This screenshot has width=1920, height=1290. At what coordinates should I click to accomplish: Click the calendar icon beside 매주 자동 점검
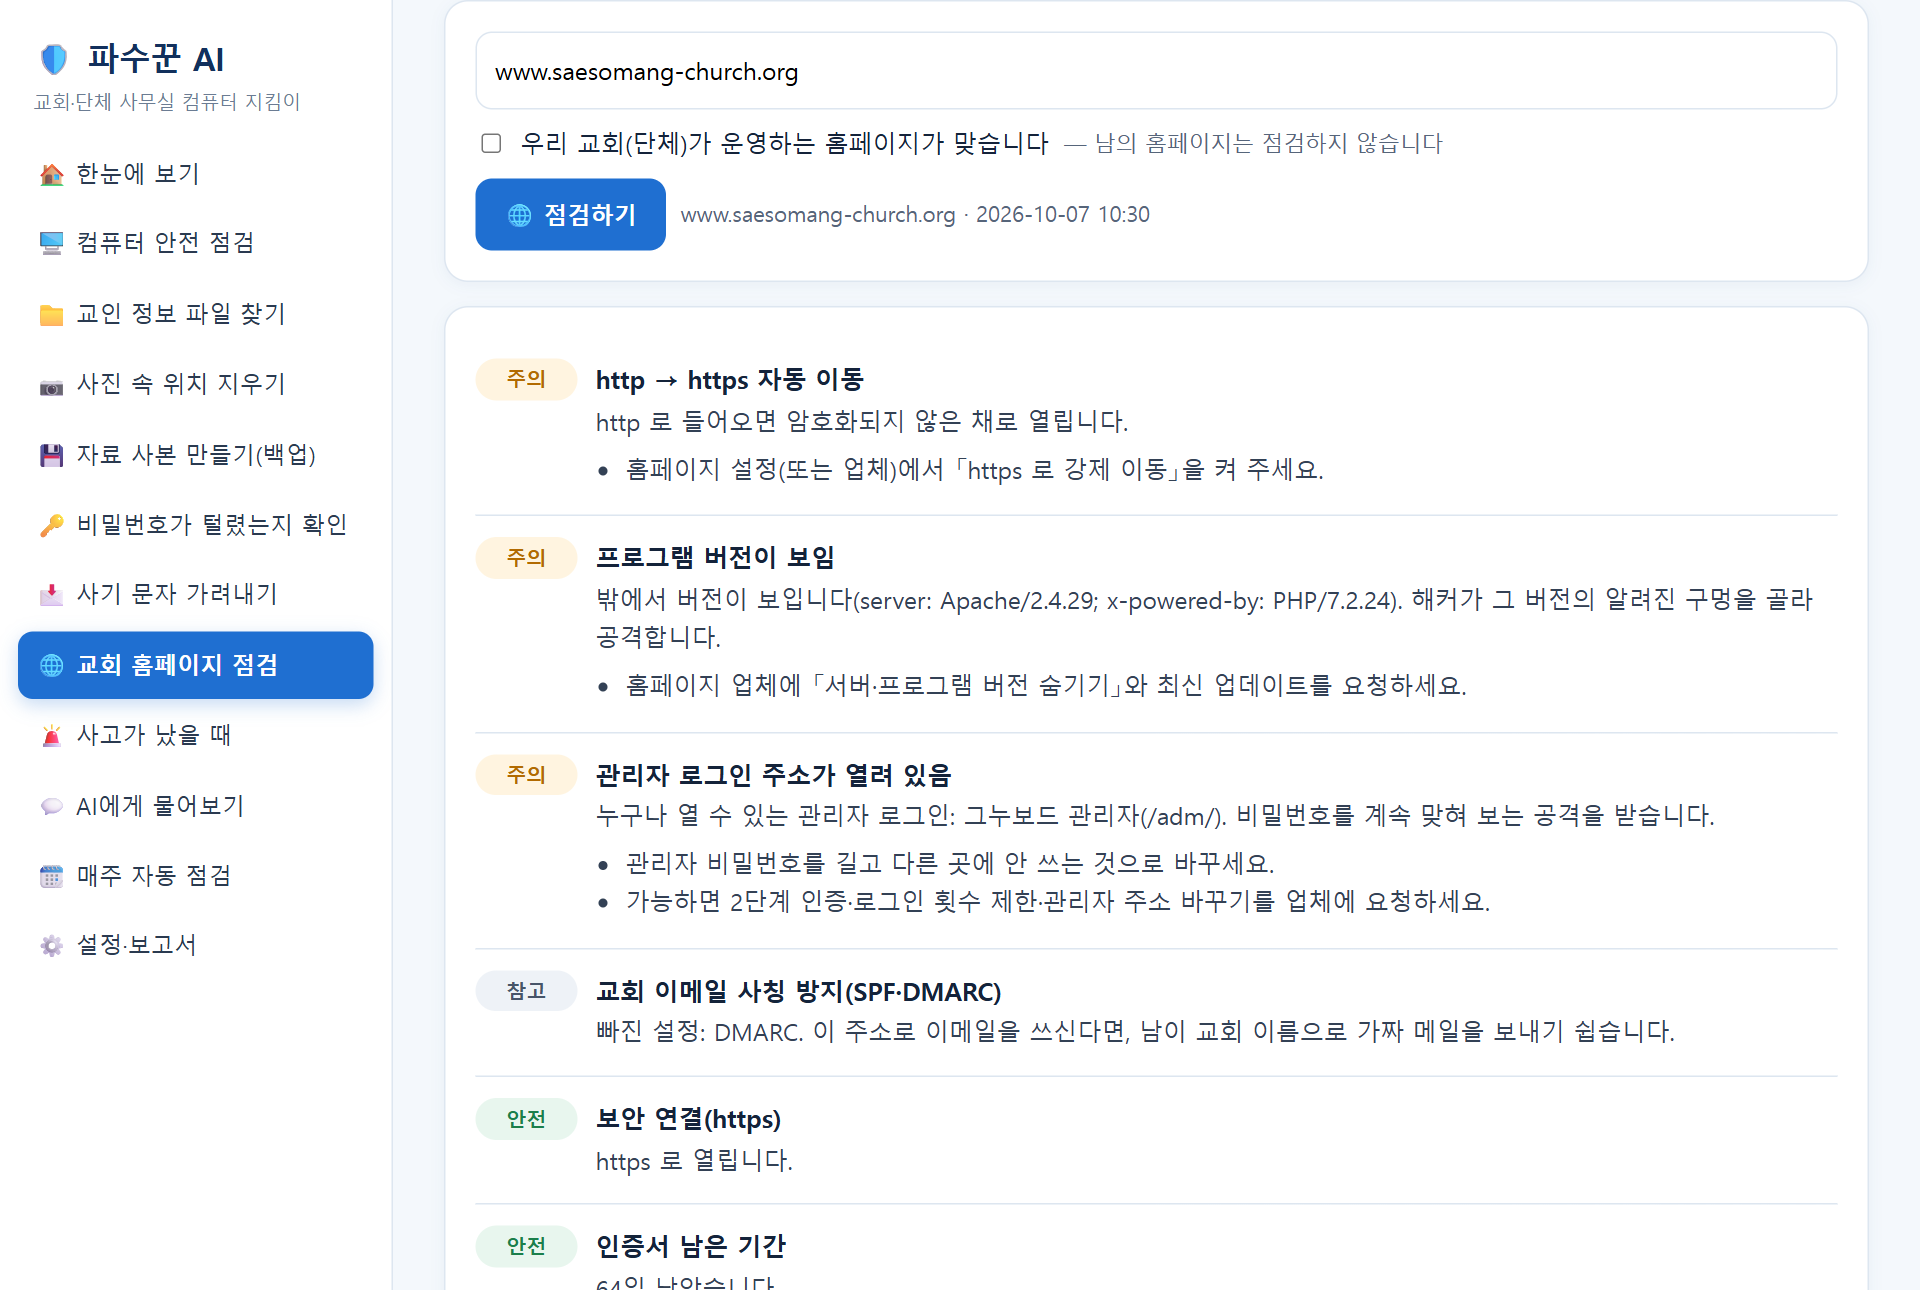pyautogui.click(x=52, y=877)
